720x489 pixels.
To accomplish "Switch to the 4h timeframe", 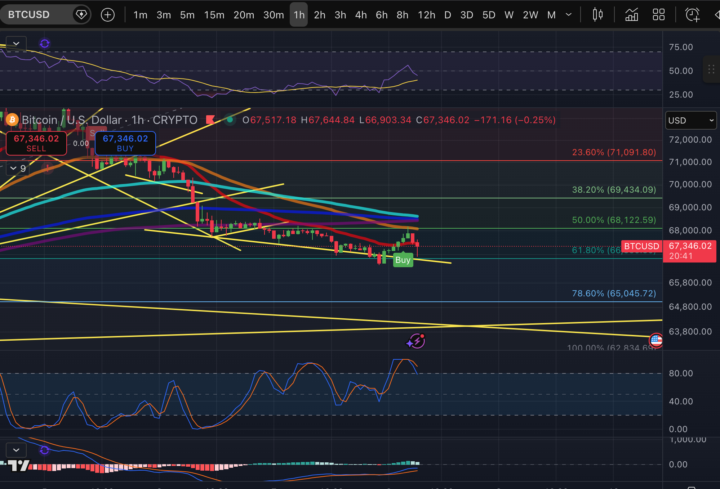I will click(361, 15).
